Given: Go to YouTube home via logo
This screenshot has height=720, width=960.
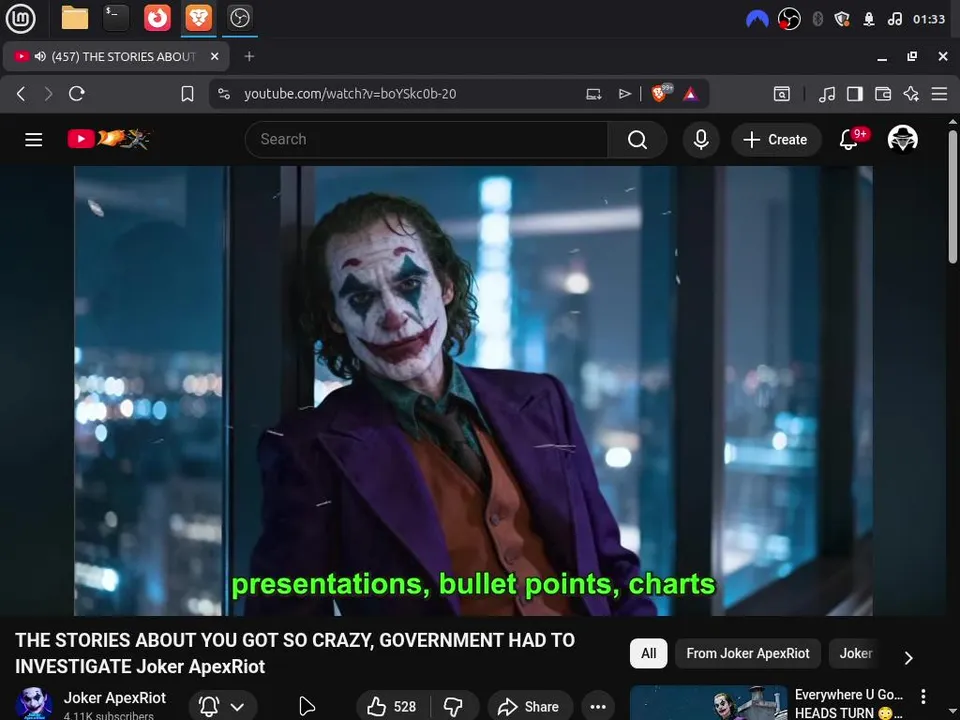Looking at the screenshot, I should 108,139.
